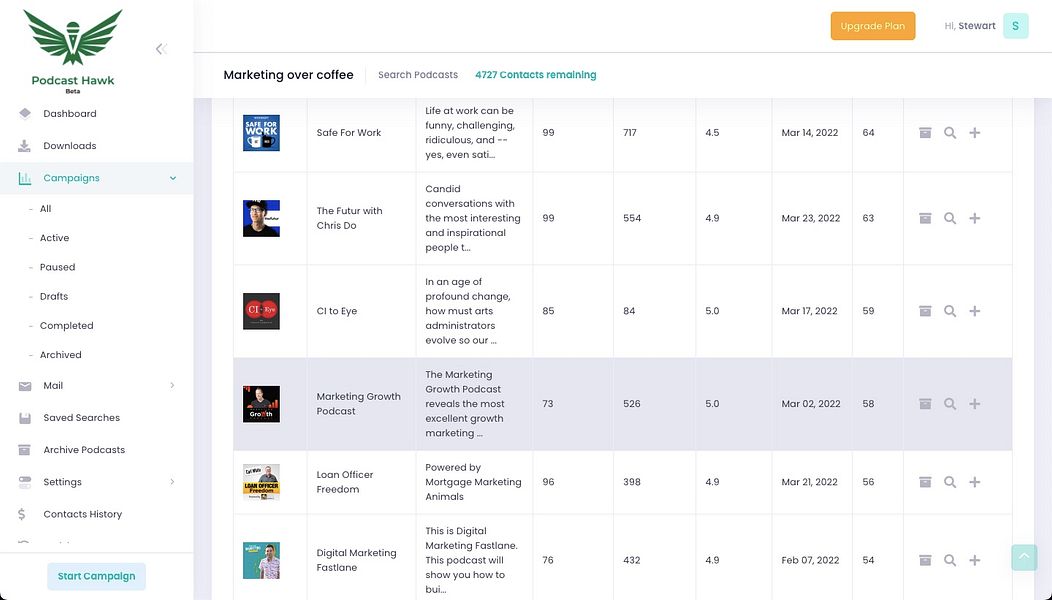Click the scroll-to-top arrow button
Screen dimensions: 1052x600
[1024, 557]
